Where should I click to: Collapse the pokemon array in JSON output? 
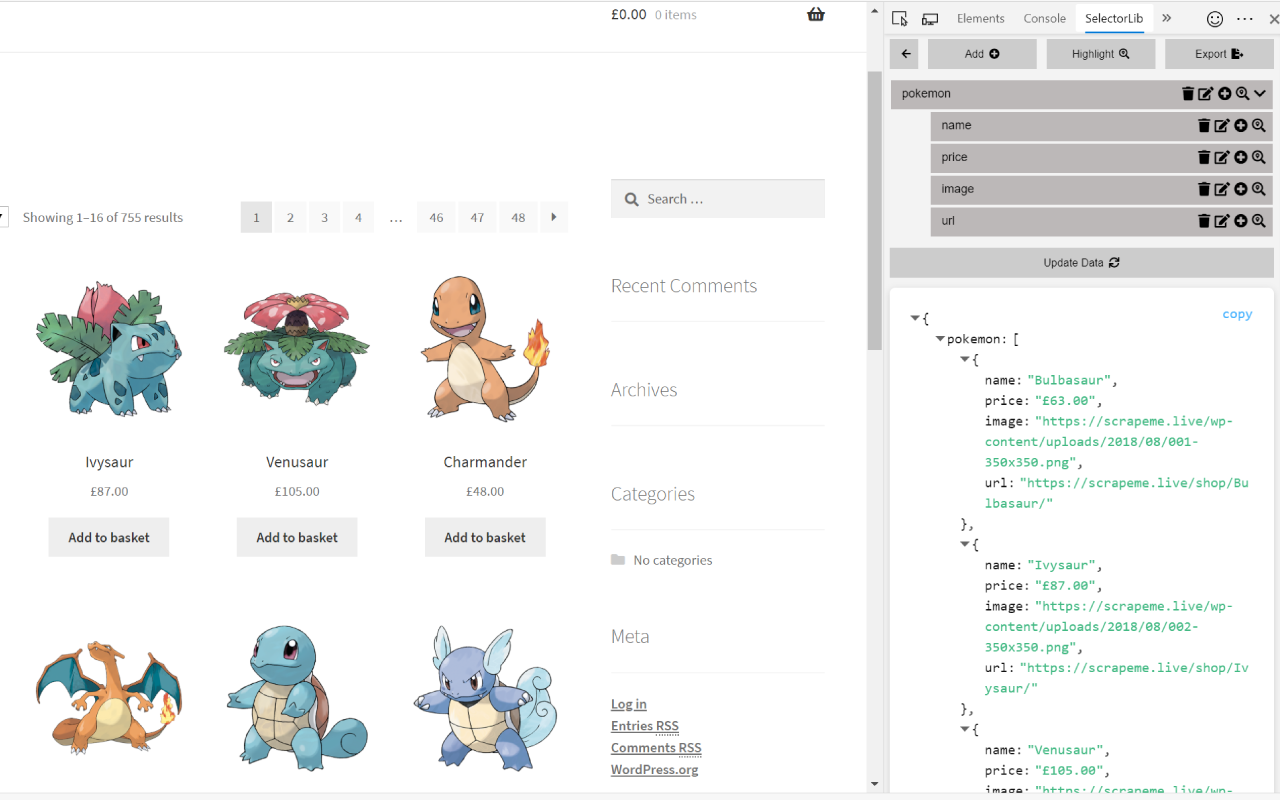point(940,339)
